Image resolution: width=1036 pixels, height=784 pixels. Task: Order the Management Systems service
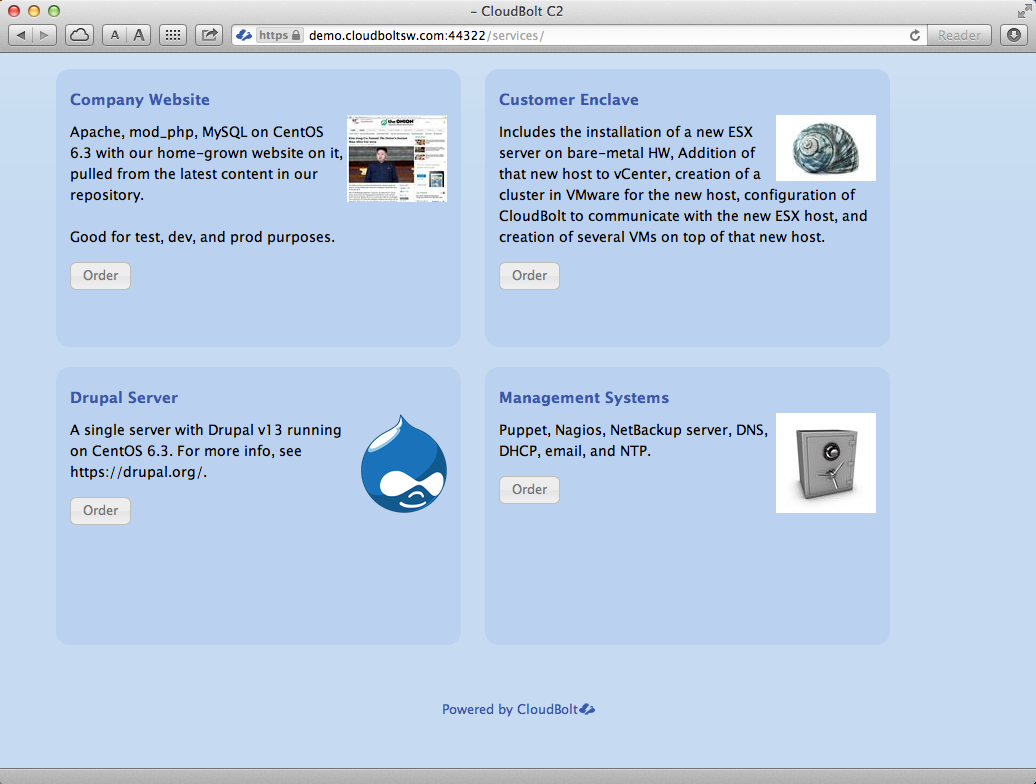tap(529, 489)
